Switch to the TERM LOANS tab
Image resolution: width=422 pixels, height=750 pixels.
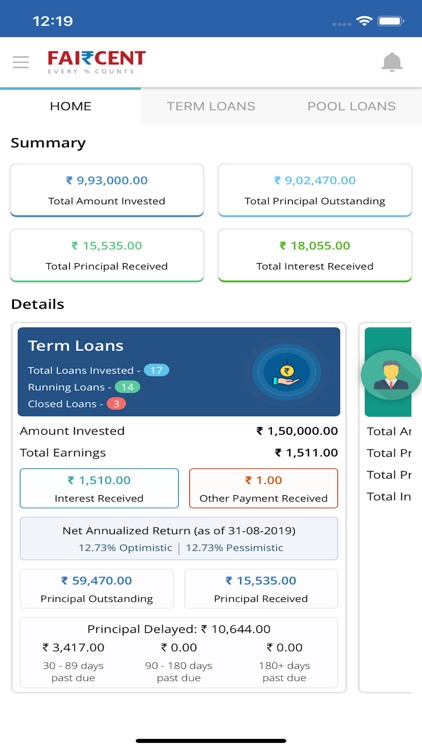(x=211, y=106)
